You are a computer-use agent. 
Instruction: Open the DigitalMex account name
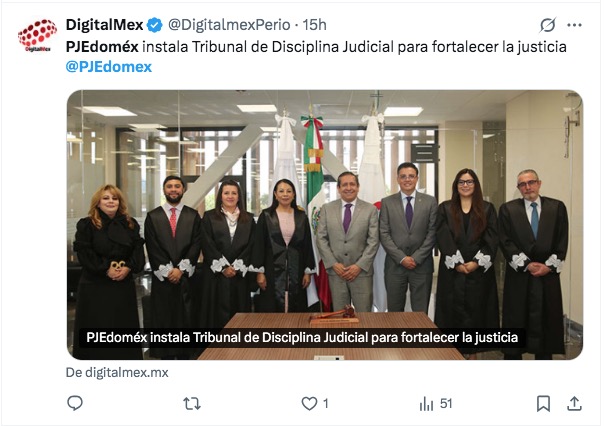[104, 25]
